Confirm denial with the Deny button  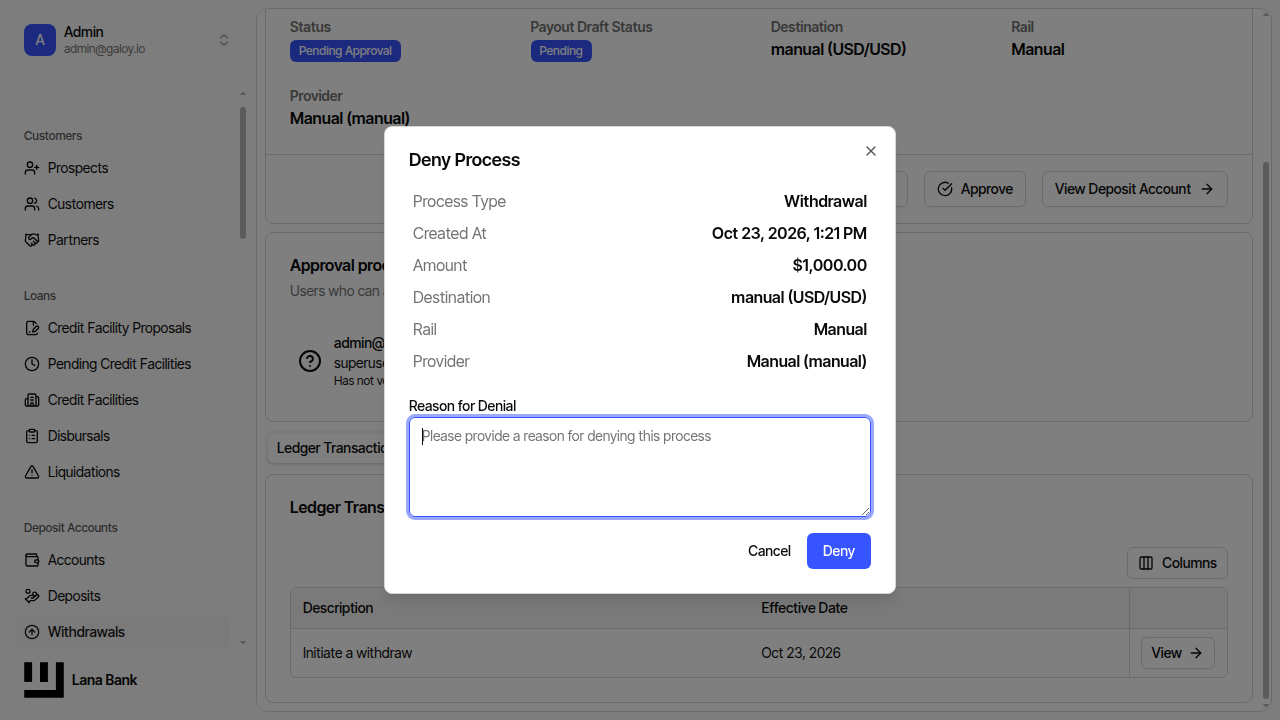(x=839, y=551)
